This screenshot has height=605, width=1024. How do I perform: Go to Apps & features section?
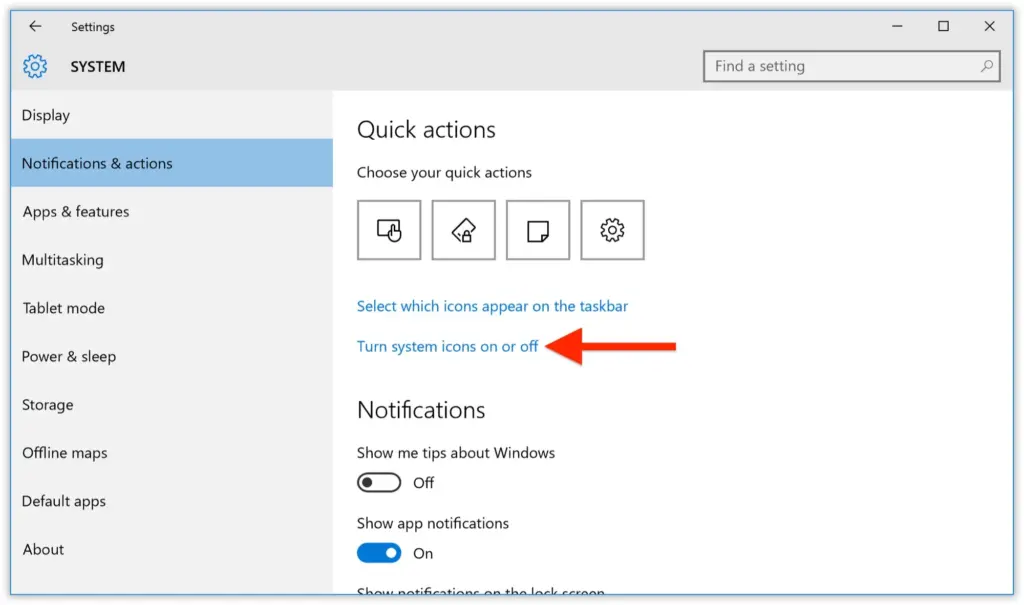pos(76,212)
